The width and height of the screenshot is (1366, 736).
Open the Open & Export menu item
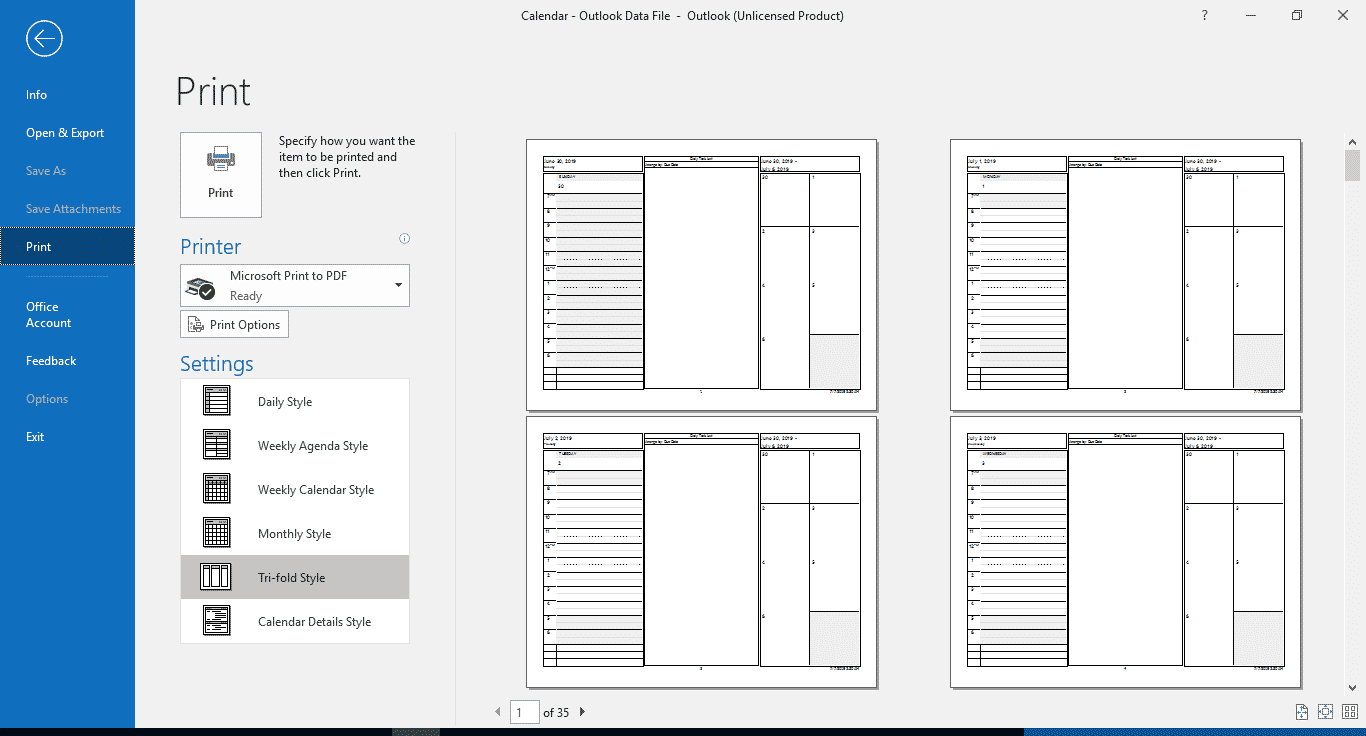click(x=65, y=133)
